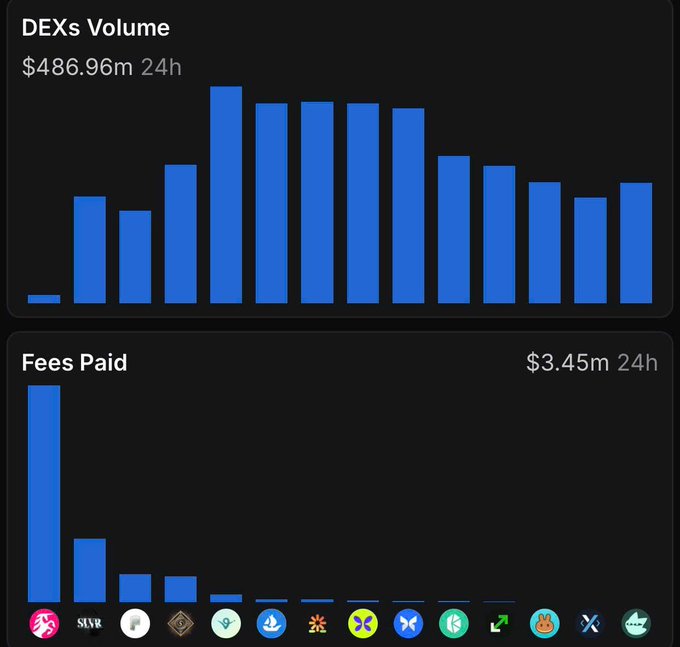Viewport: 680px width, 647px height.
Task: Open the OpenSea sailboat icon
Action: pos(271,624)
